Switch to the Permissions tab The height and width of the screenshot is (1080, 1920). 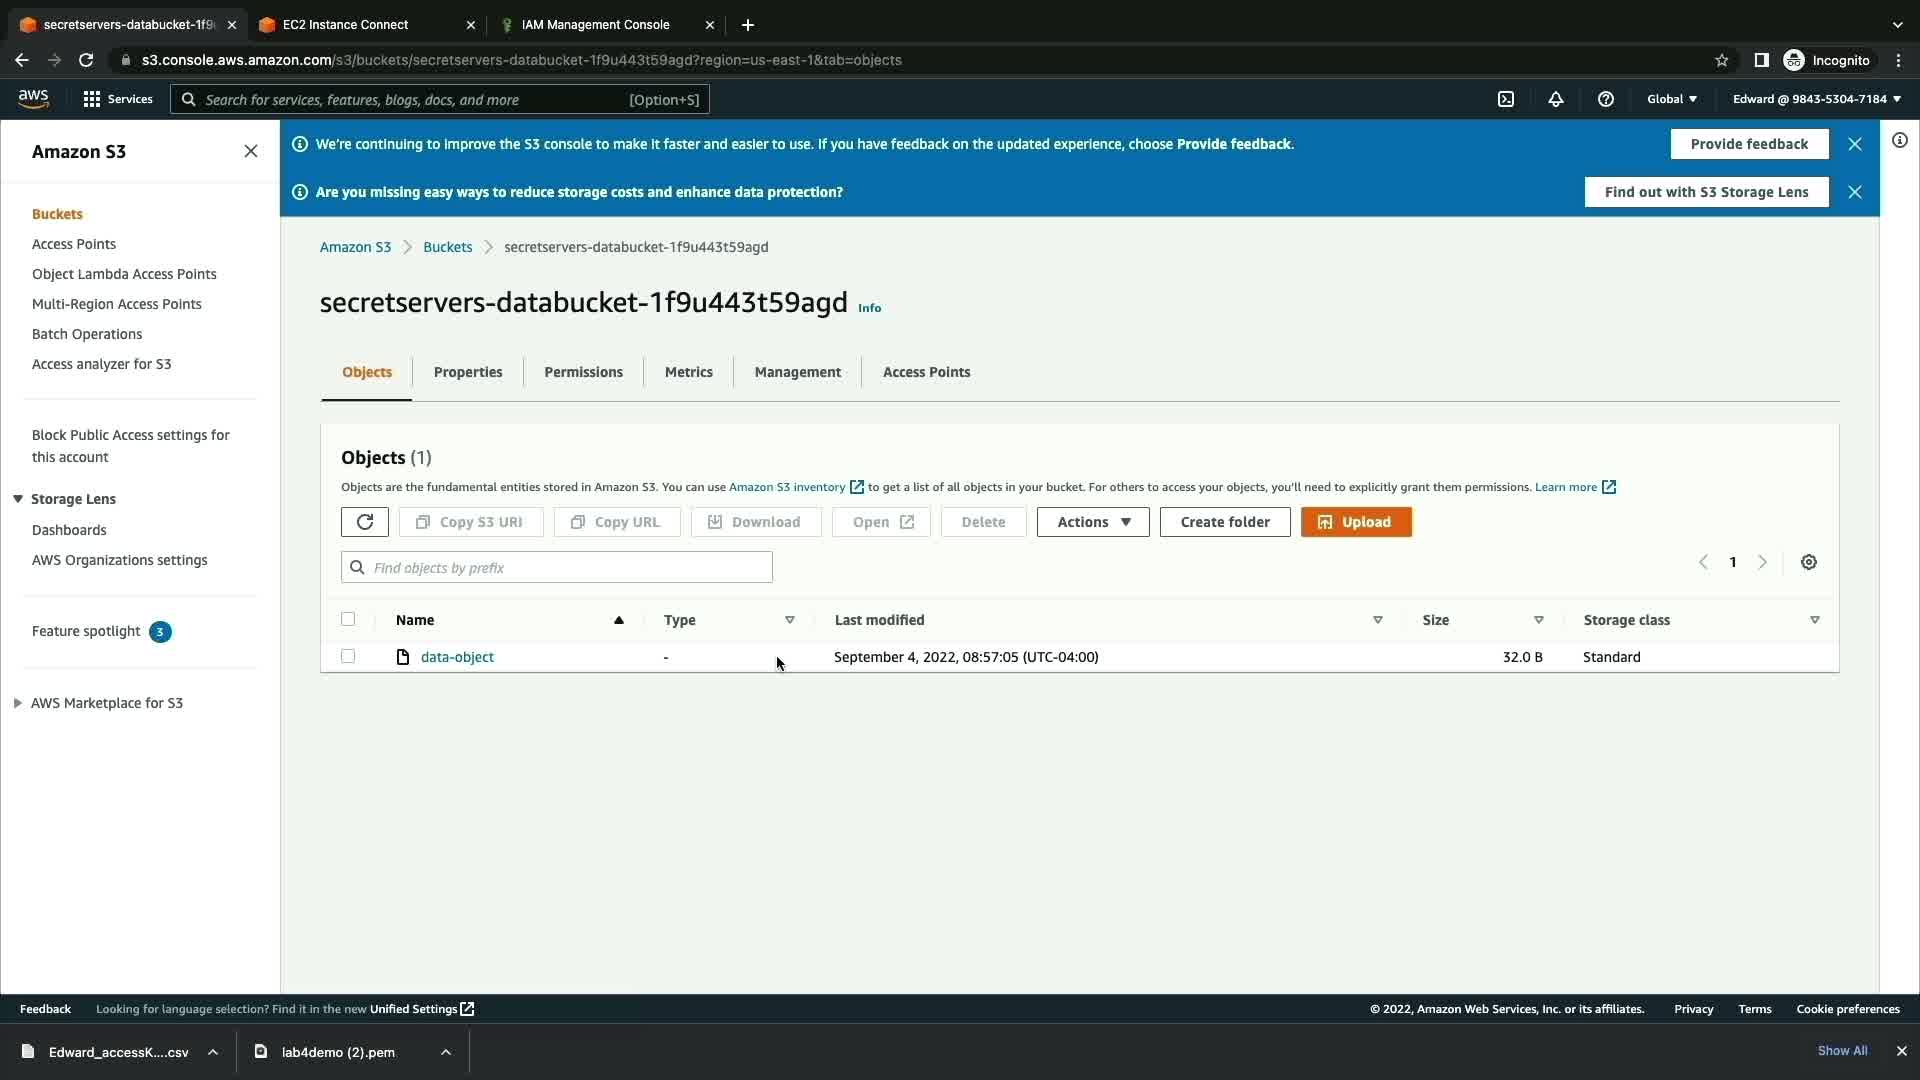pos(583,372)
